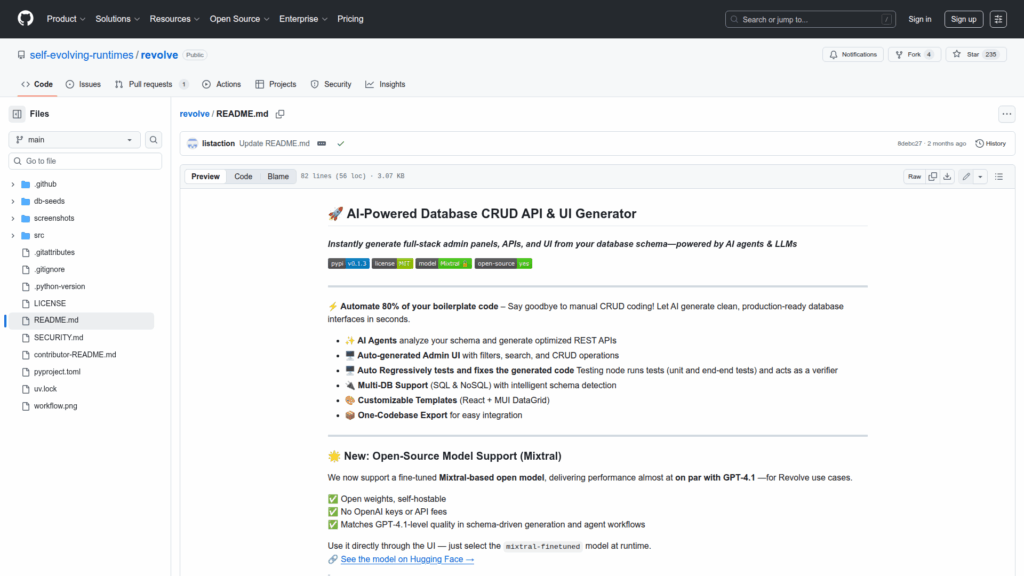Edit the README file with pencil icon
1024x576 pixels.
tap(966, 176)
